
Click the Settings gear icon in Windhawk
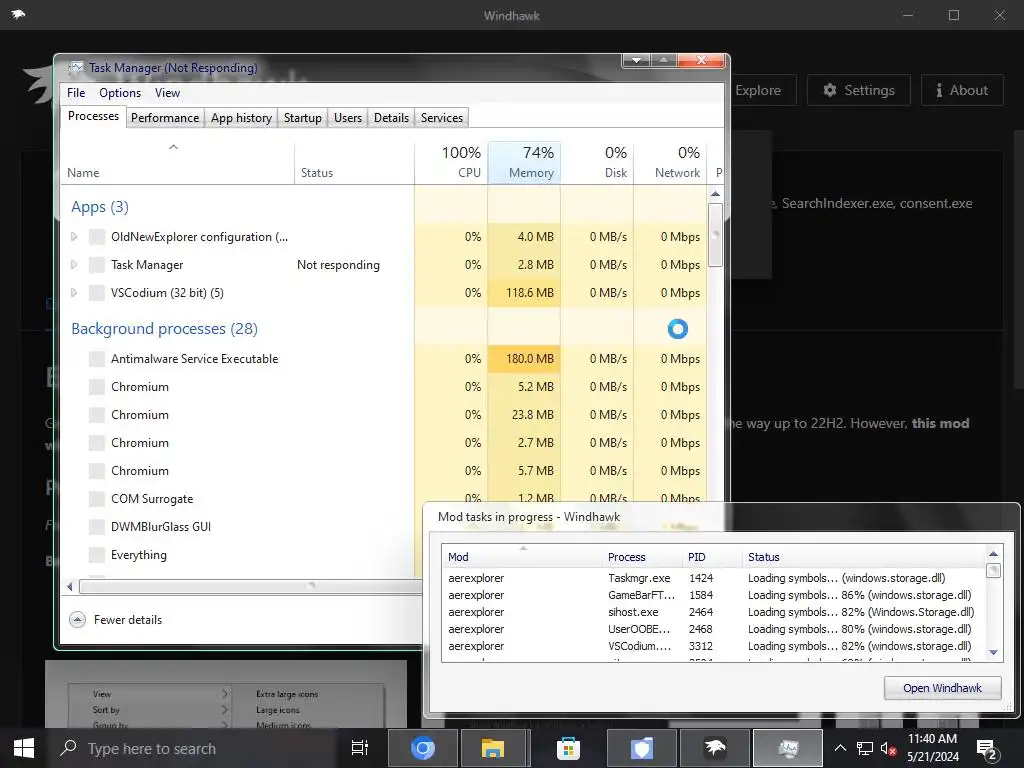[829, 90]
